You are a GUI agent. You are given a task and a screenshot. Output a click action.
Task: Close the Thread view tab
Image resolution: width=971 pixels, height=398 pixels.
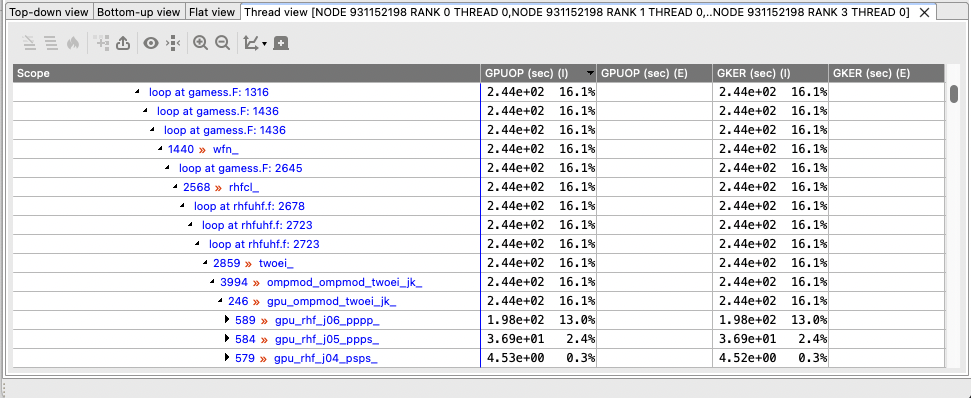(x=924, y=12)
